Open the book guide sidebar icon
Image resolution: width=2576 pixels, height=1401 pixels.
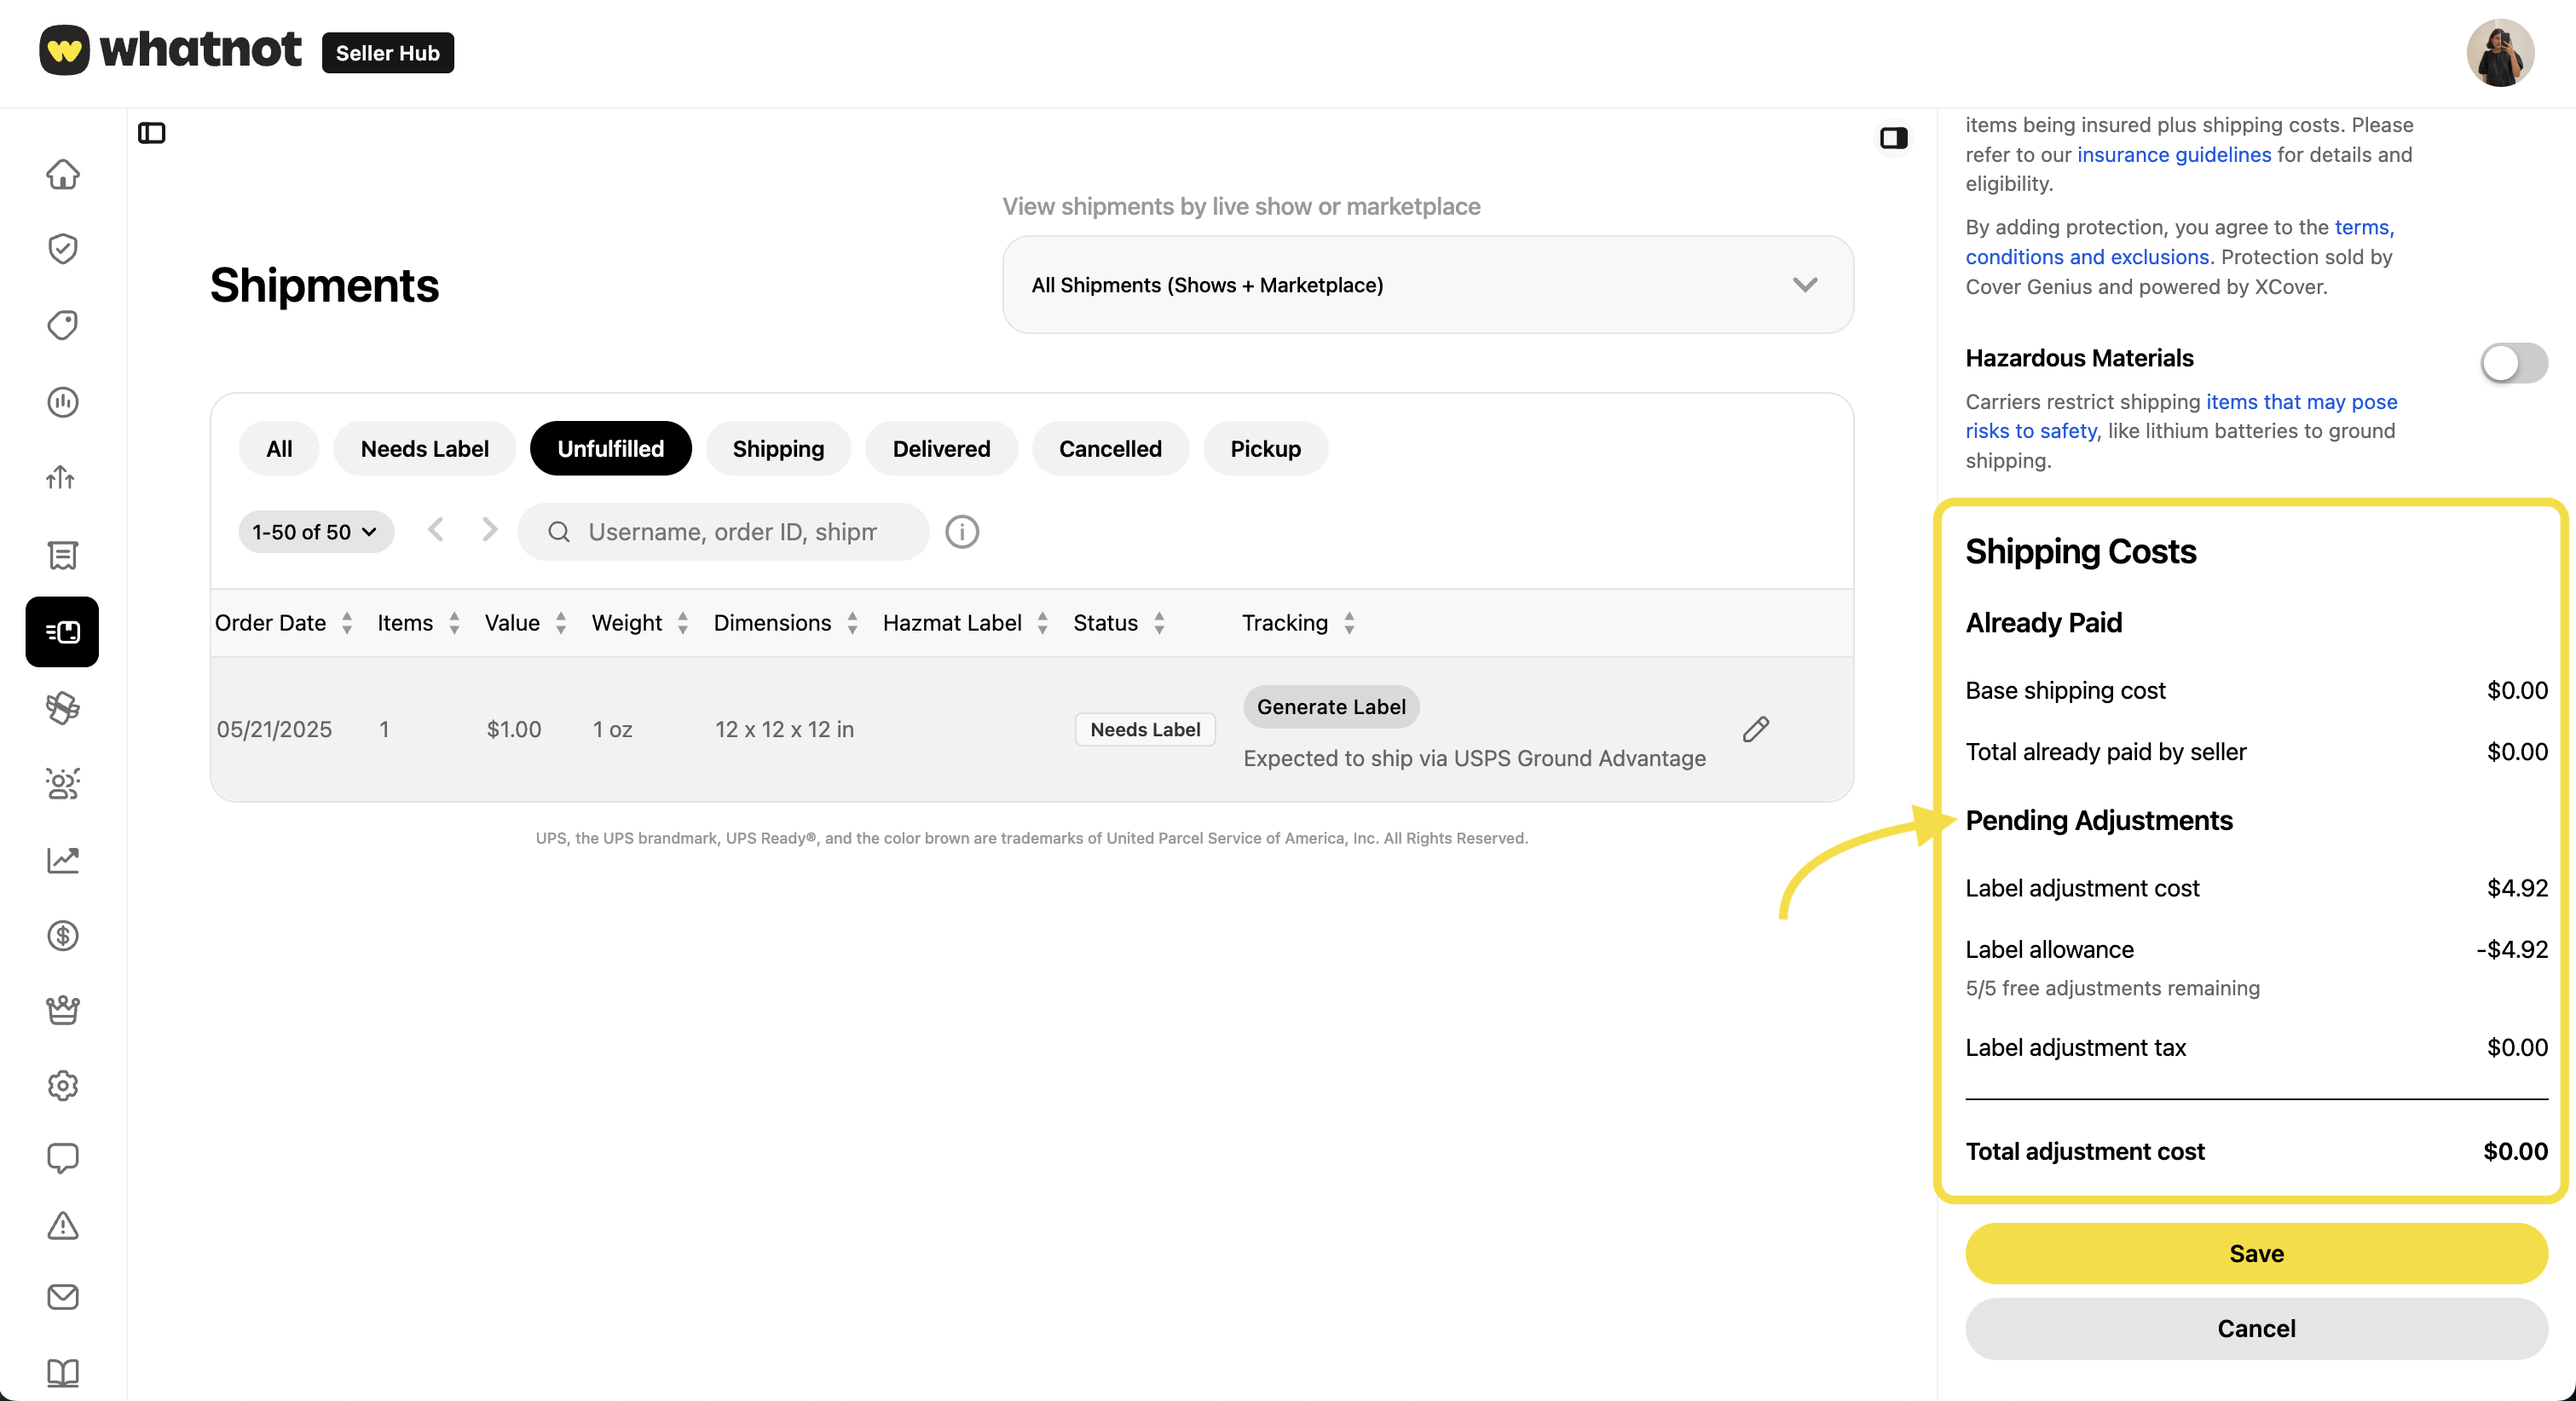coord(63,1372)
